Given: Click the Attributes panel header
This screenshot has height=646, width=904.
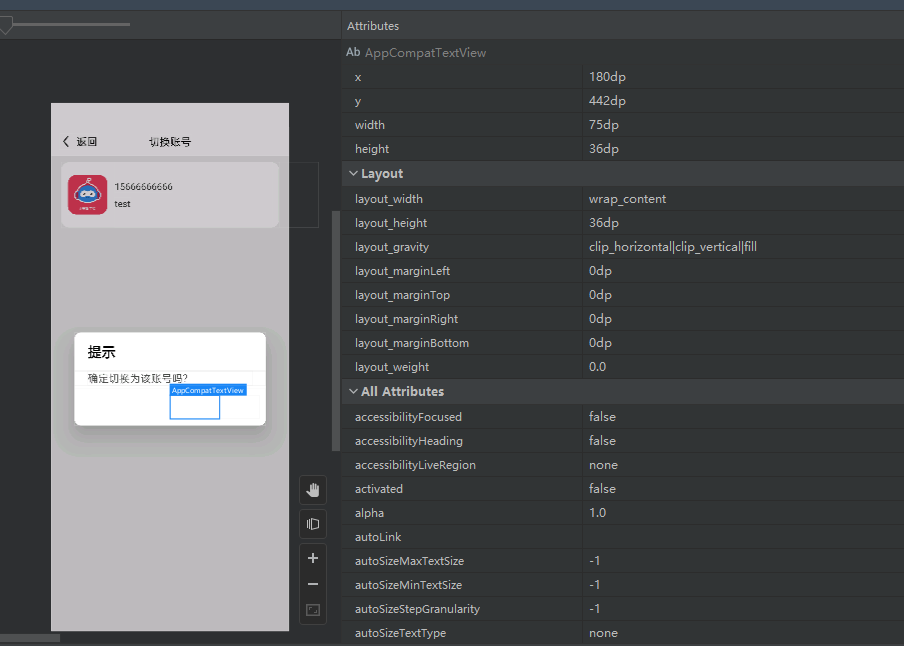Looking at the screenshot, I should [373, 26].
